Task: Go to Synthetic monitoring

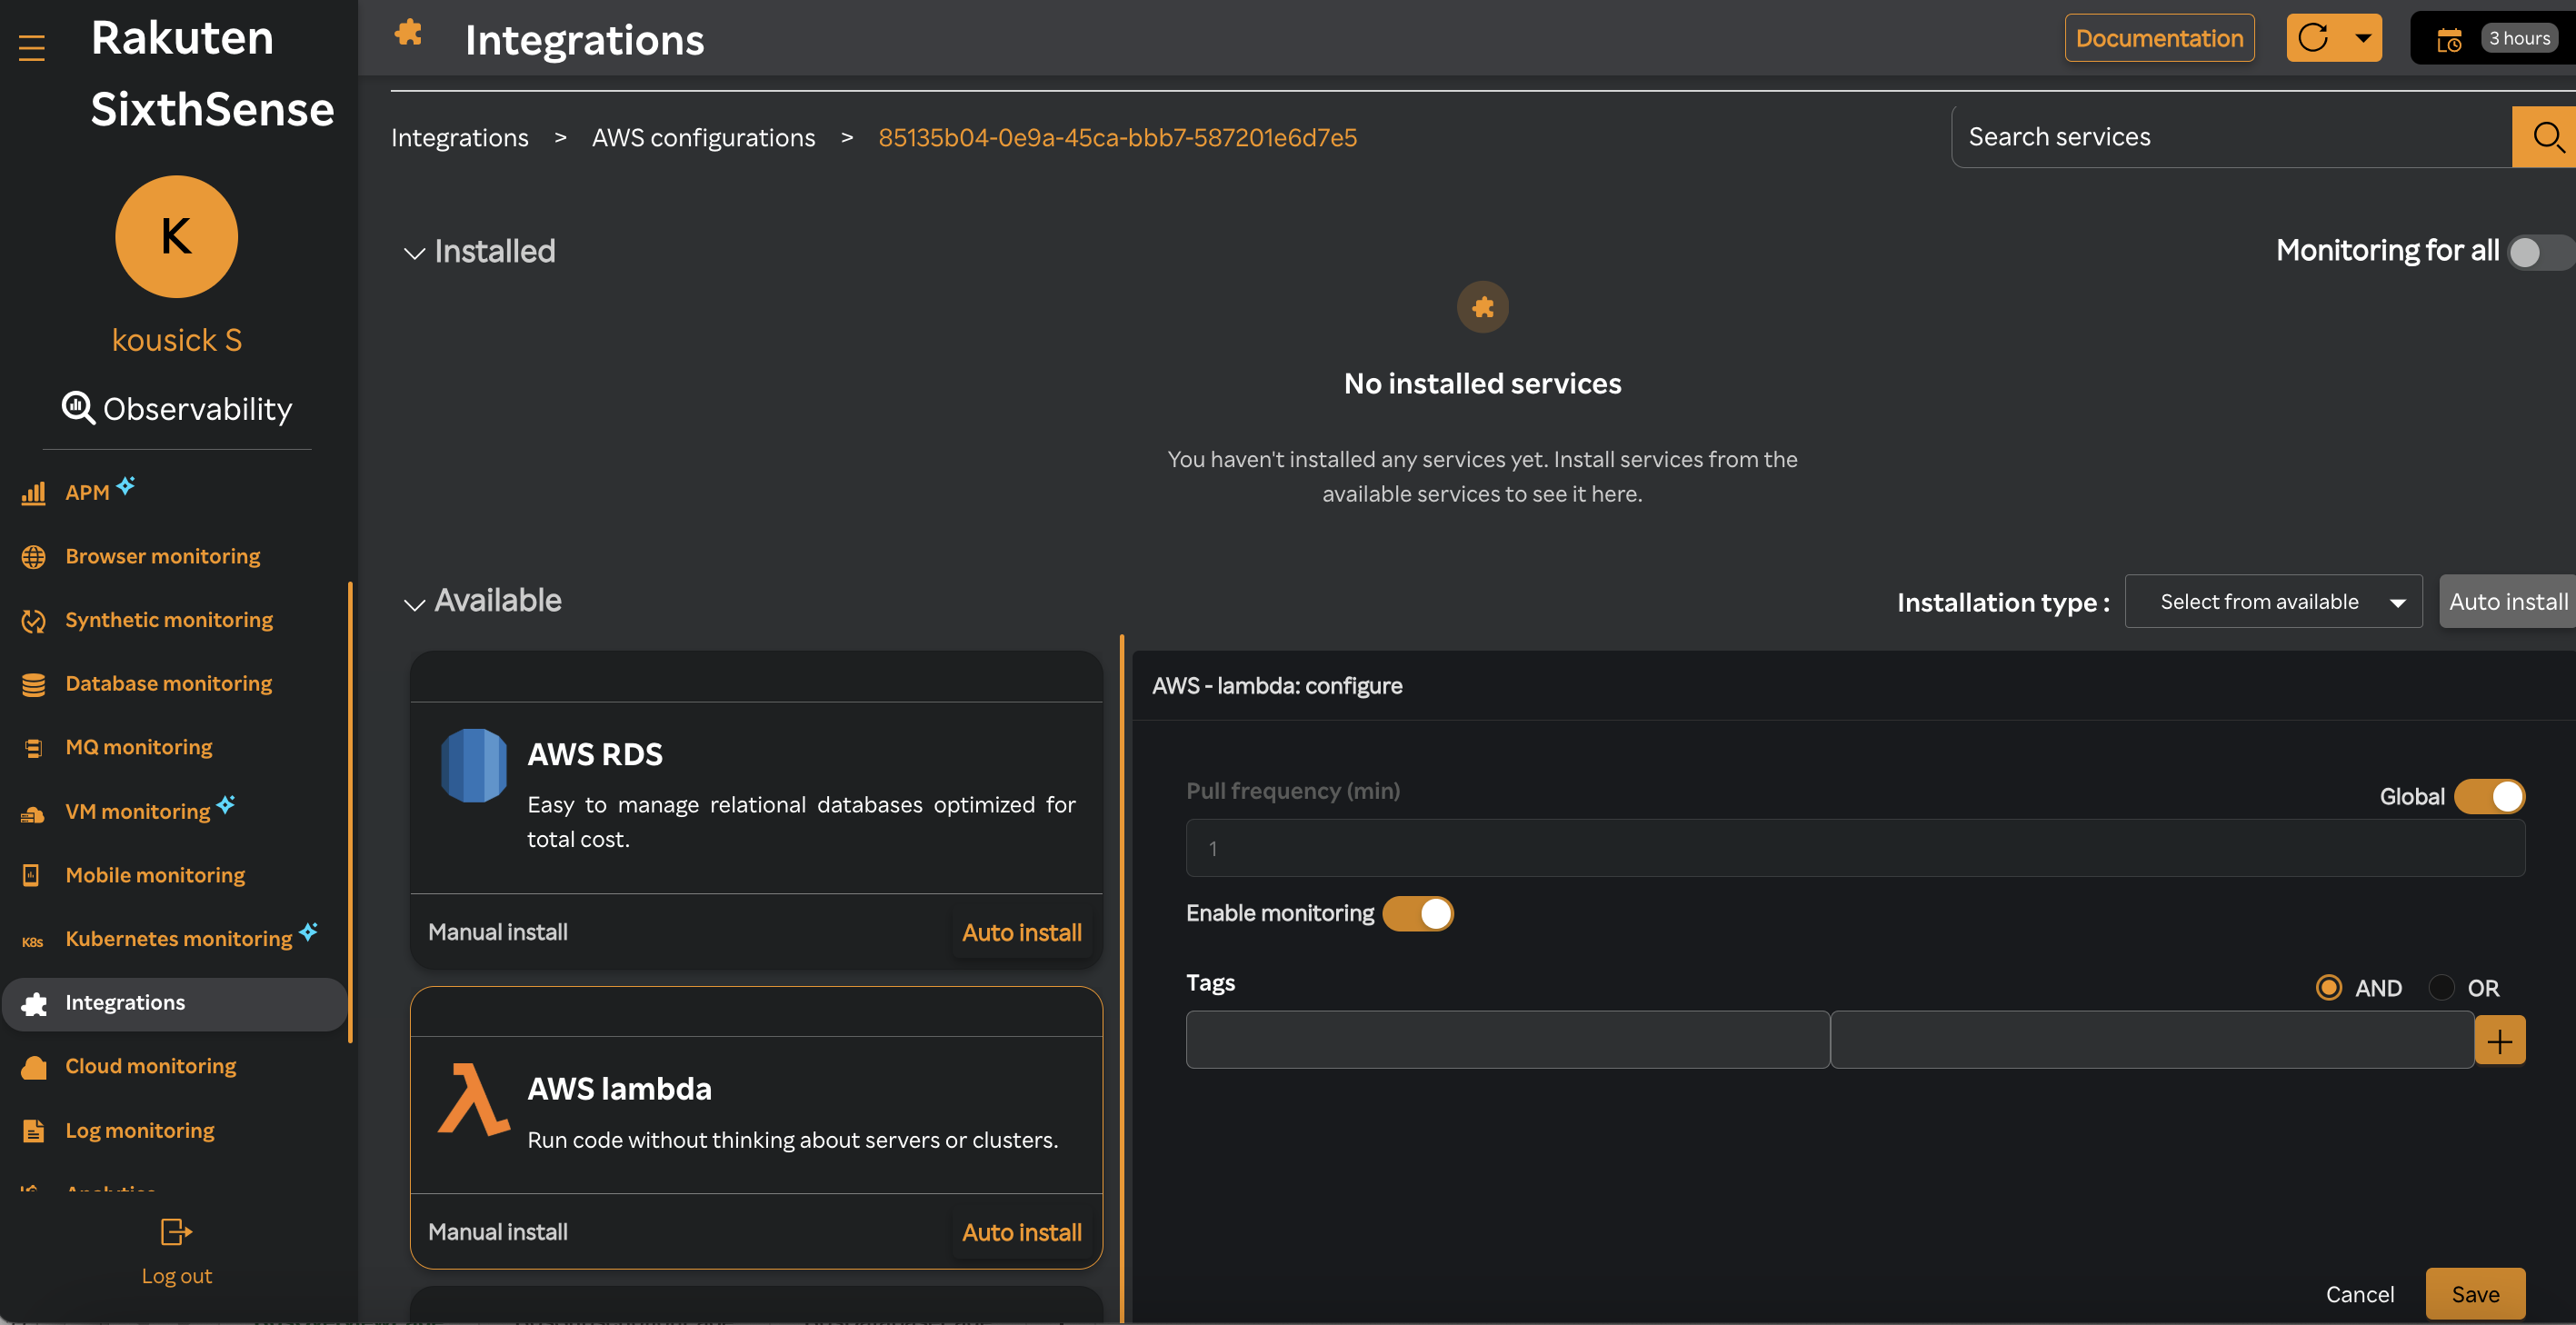Action: click(x=169, y=620)
